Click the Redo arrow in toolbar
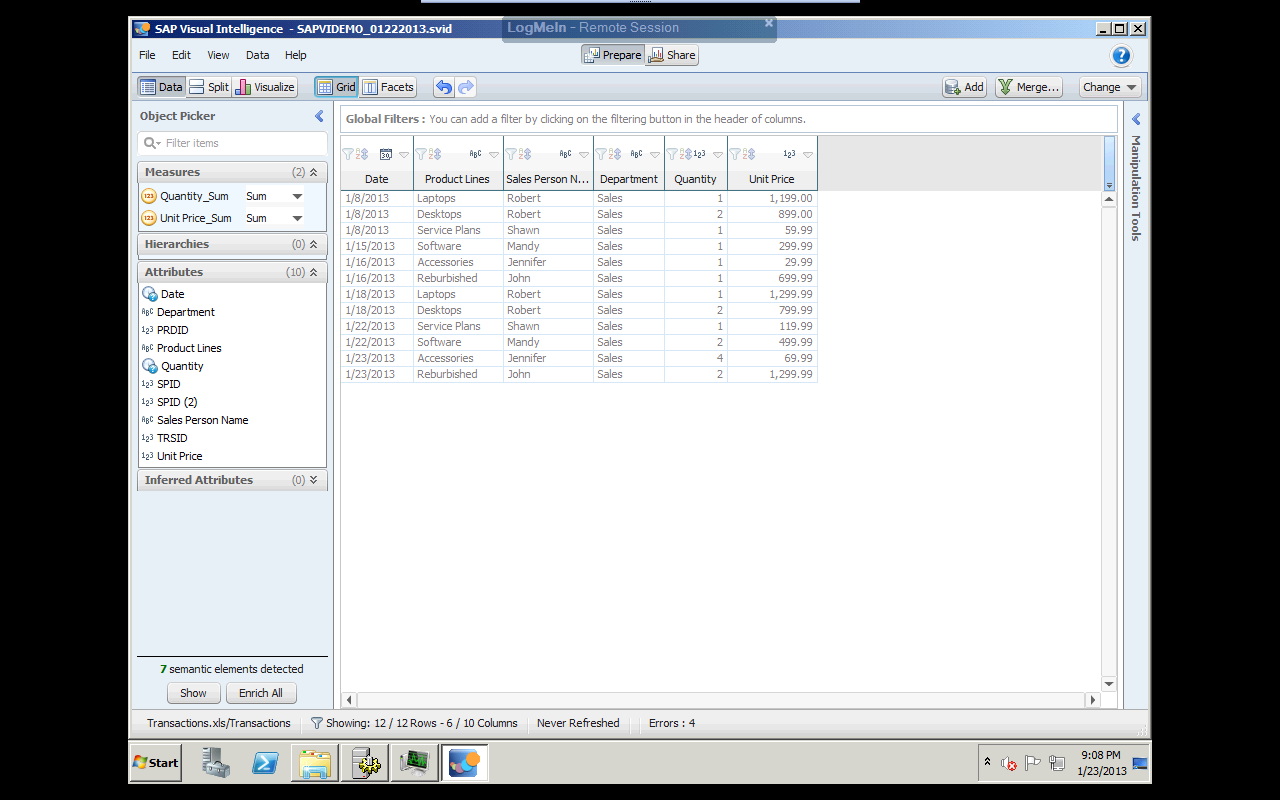1280x800 pixels. [465, 87]
